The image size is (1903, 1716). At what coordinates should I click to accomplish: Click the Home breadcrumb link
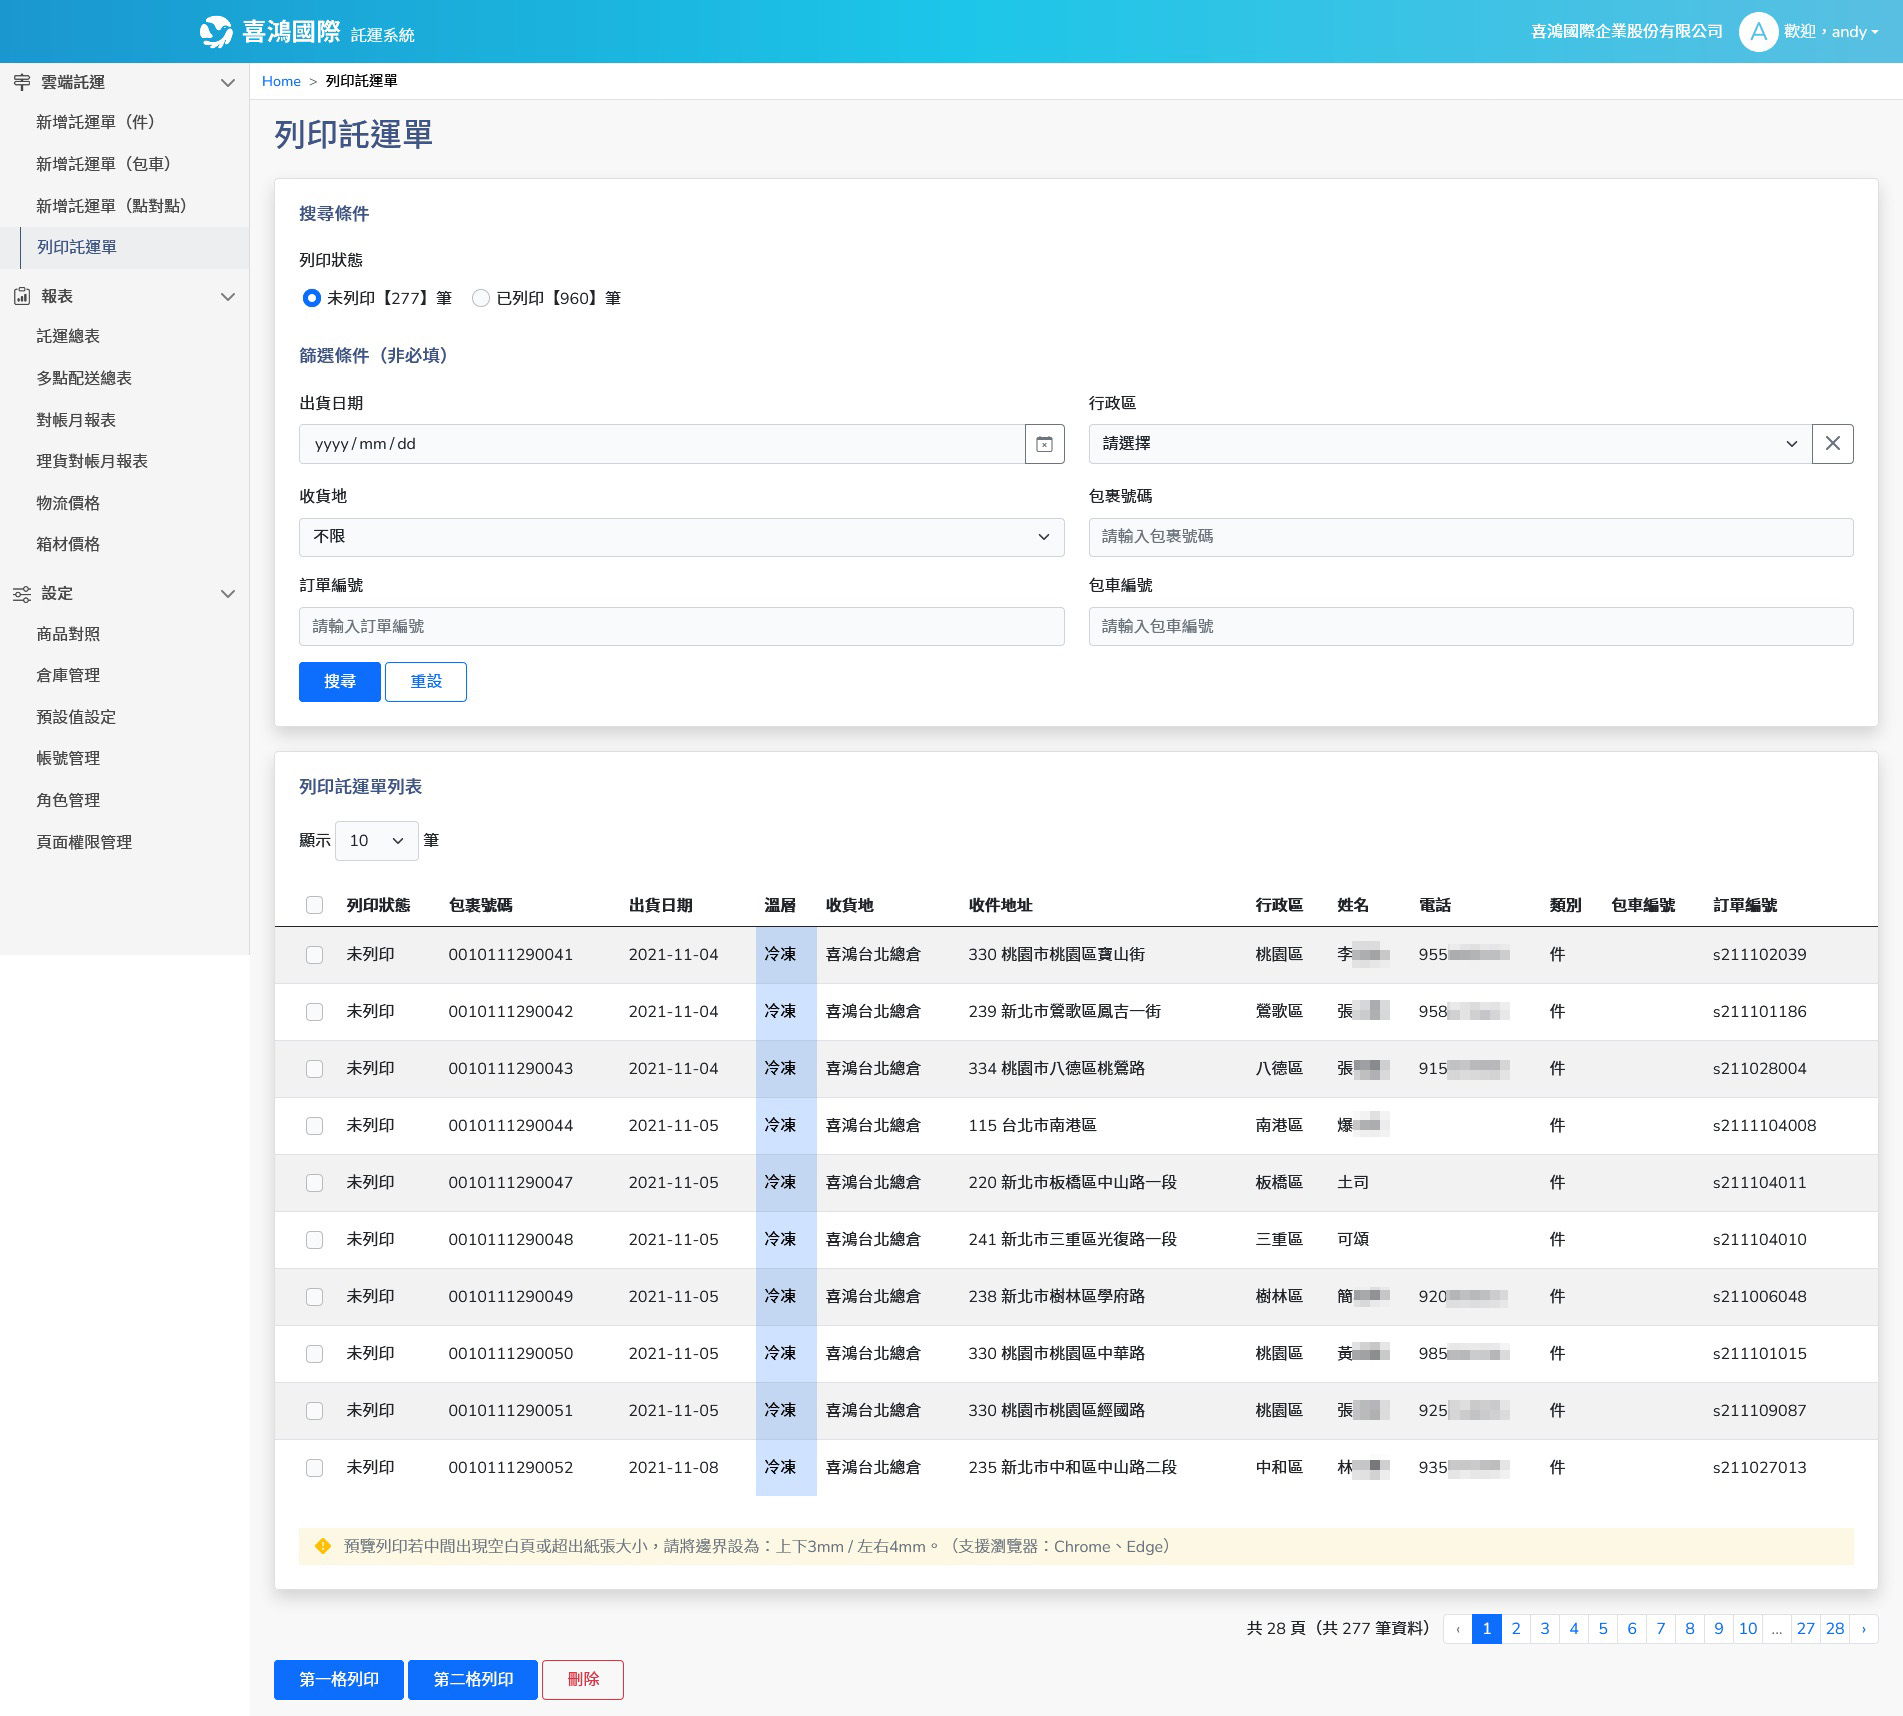281,81
